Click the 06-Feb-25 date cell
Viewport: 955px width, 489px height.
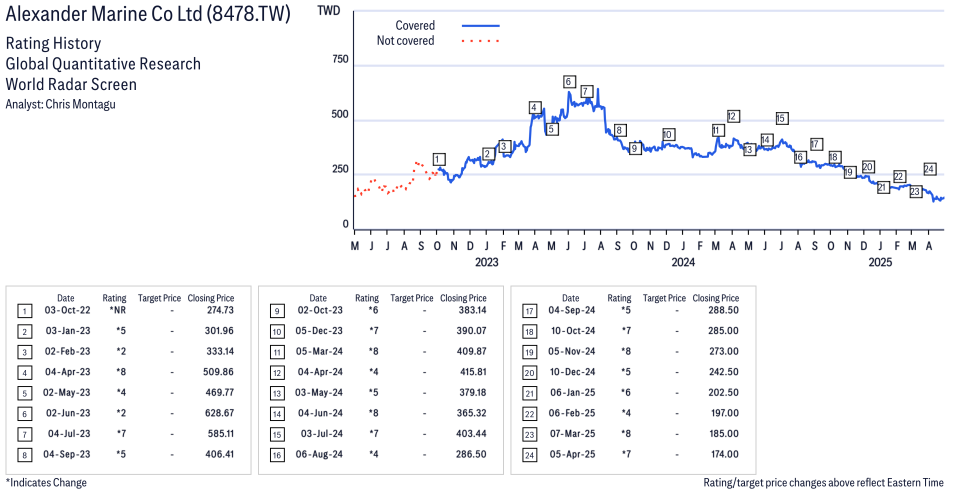(x=572, y=413)
